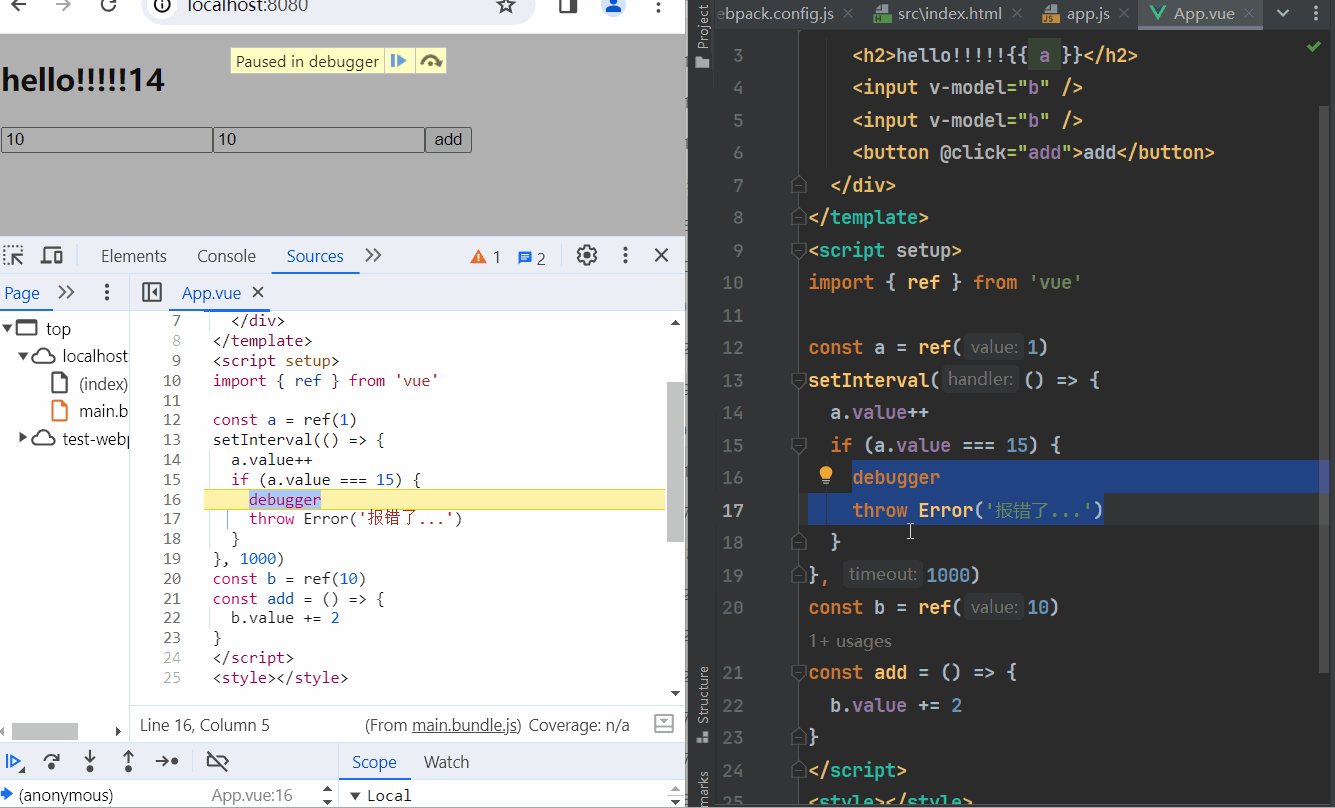Screen dimensions: 1335x808
Task: Resume script execution in paused overlay
Action: pos(398,61)
